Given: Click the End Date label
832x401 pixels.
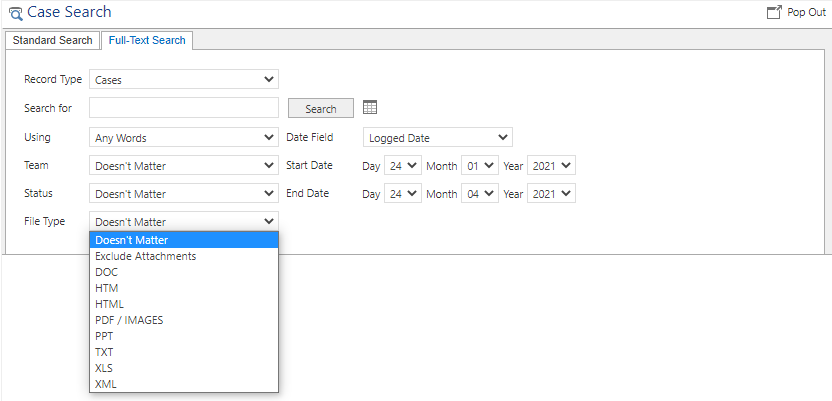Looking at the screenshot, I should pyautogui.click(x=307, y=193).
